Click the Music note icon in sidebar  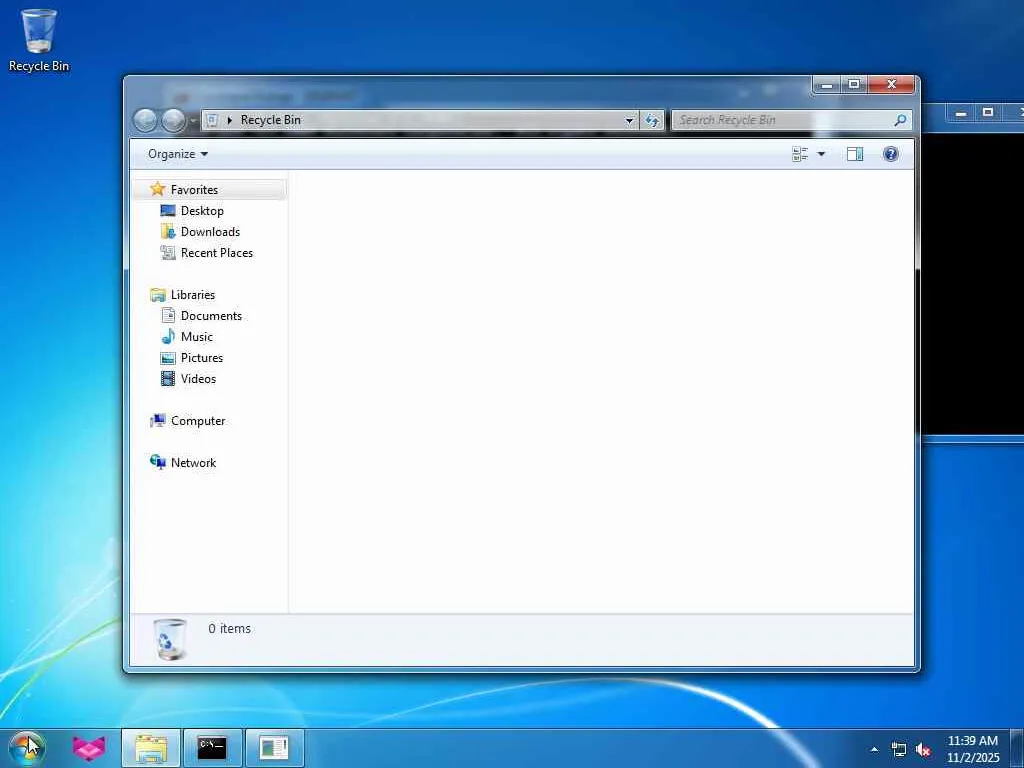(x=168, y=336)
